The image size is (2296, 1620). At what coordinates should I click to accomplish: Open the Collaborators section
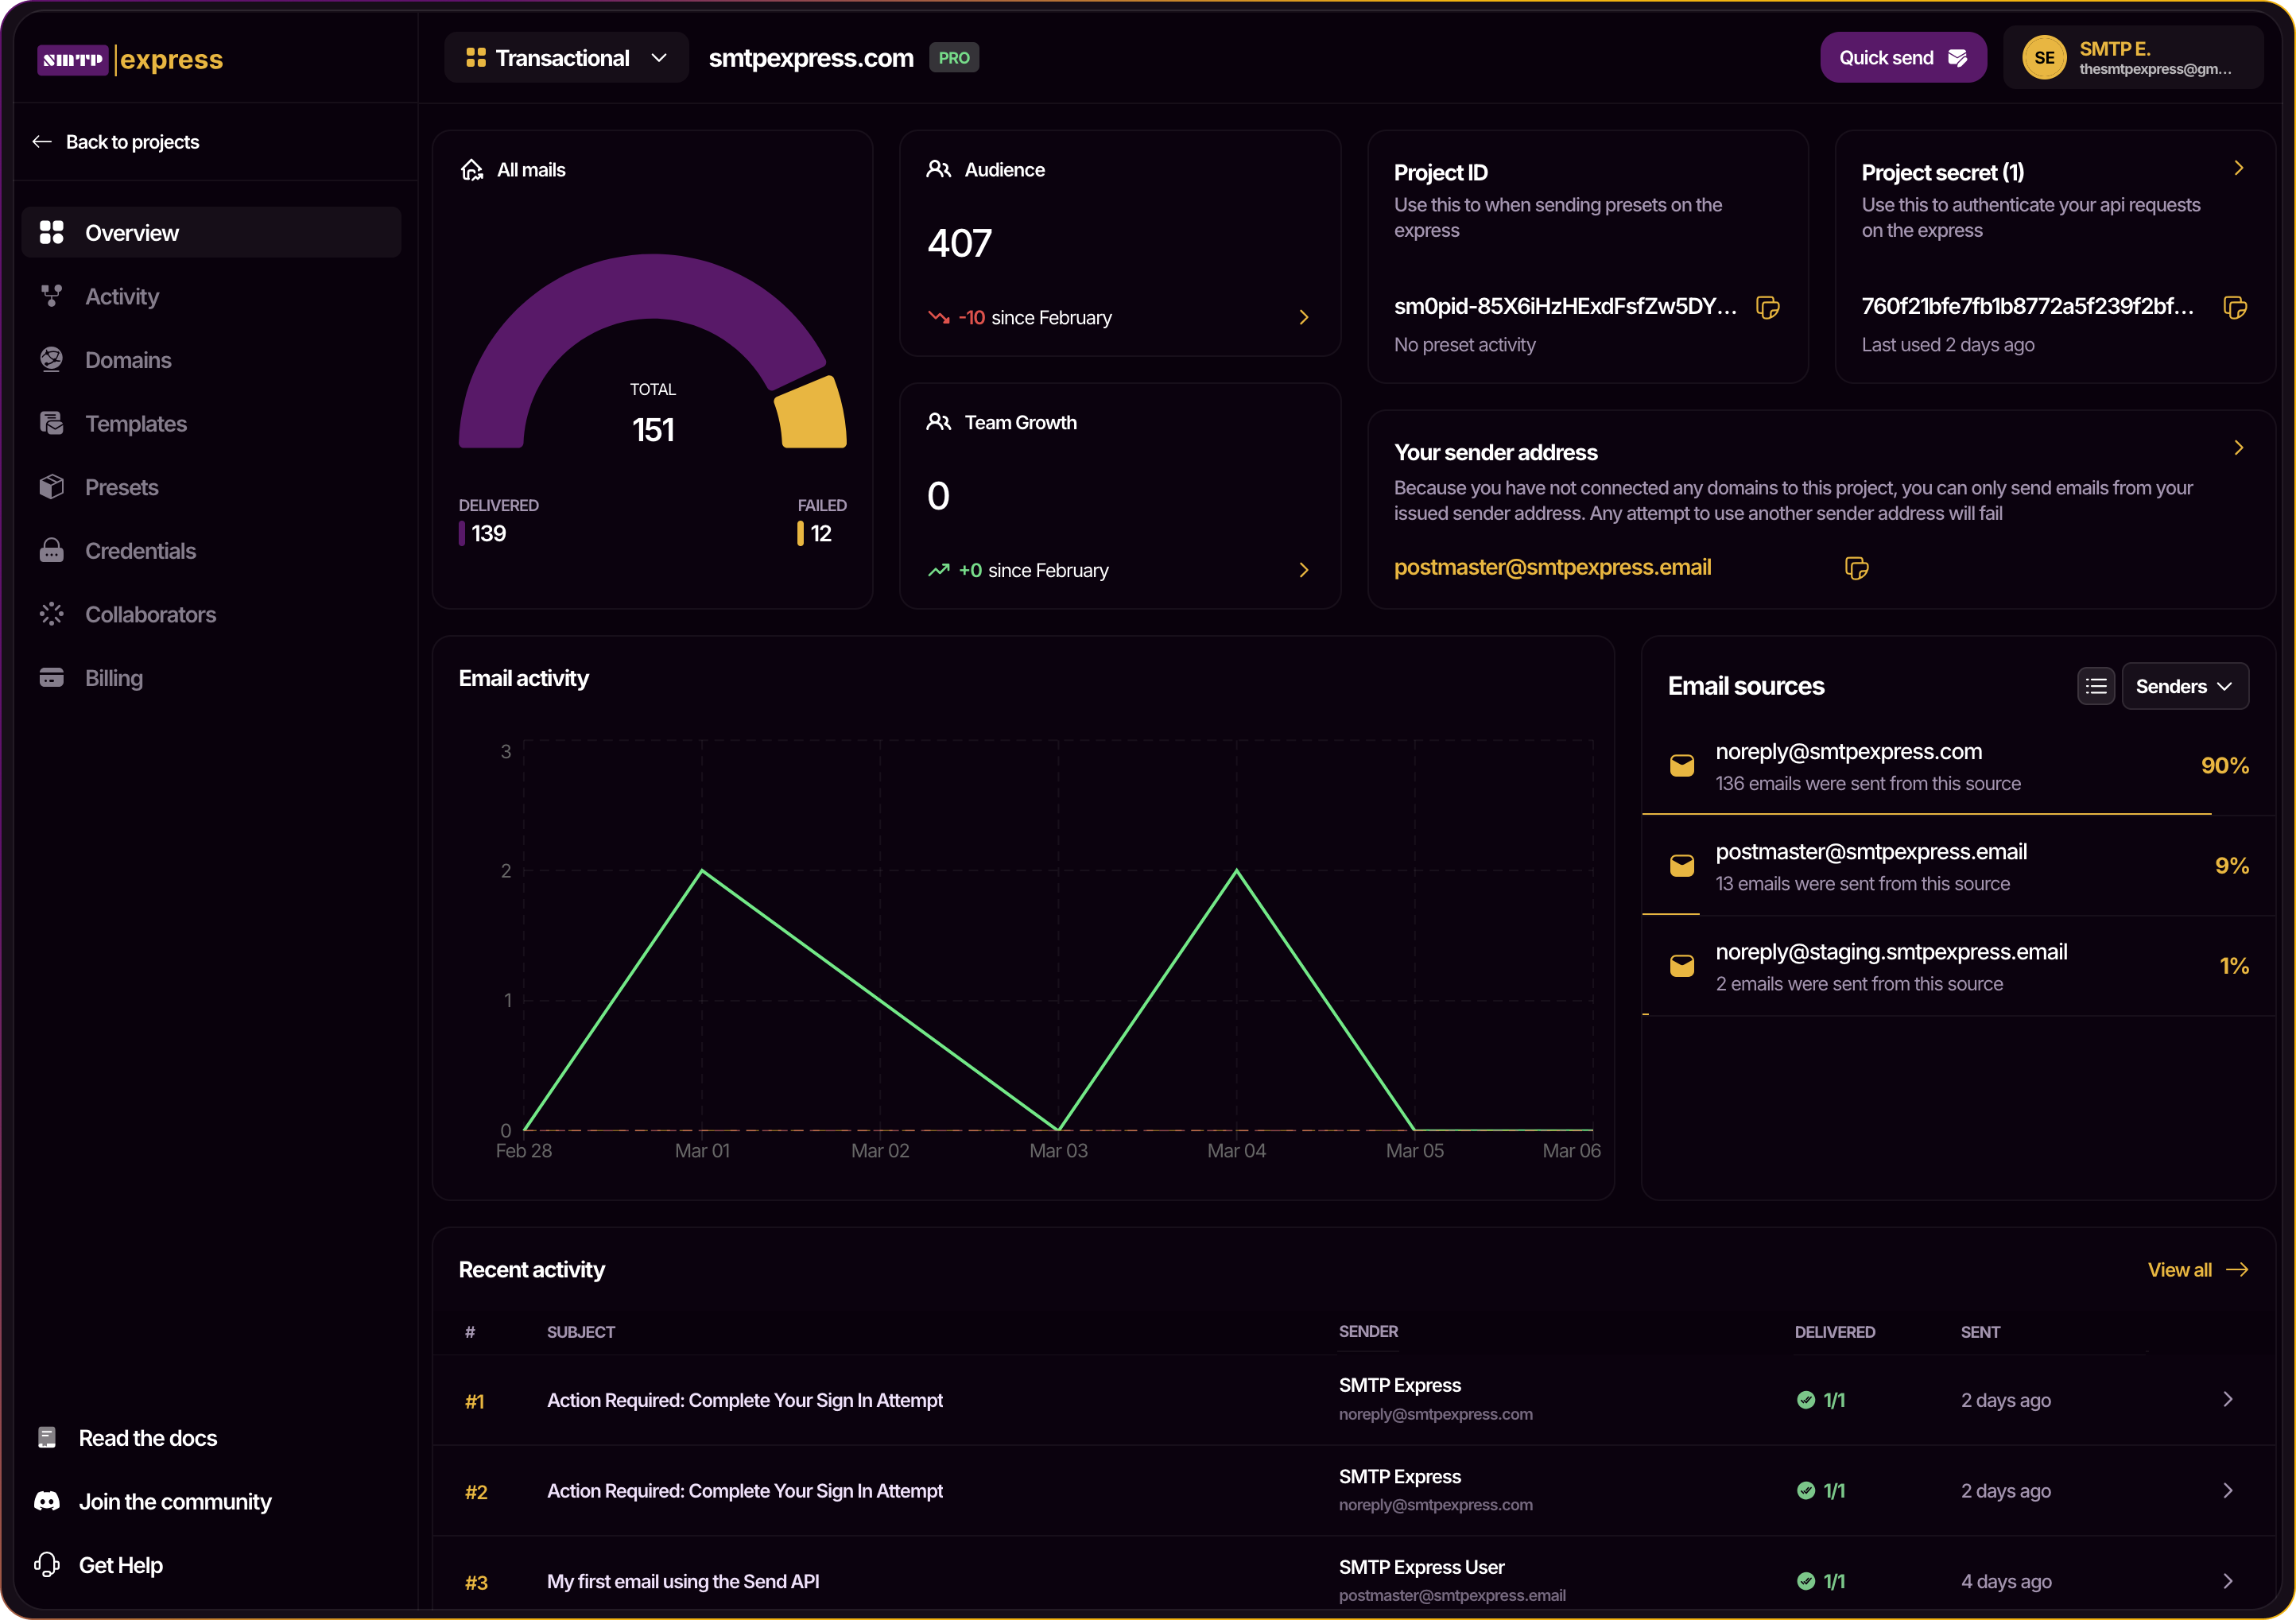coord(211,614)
